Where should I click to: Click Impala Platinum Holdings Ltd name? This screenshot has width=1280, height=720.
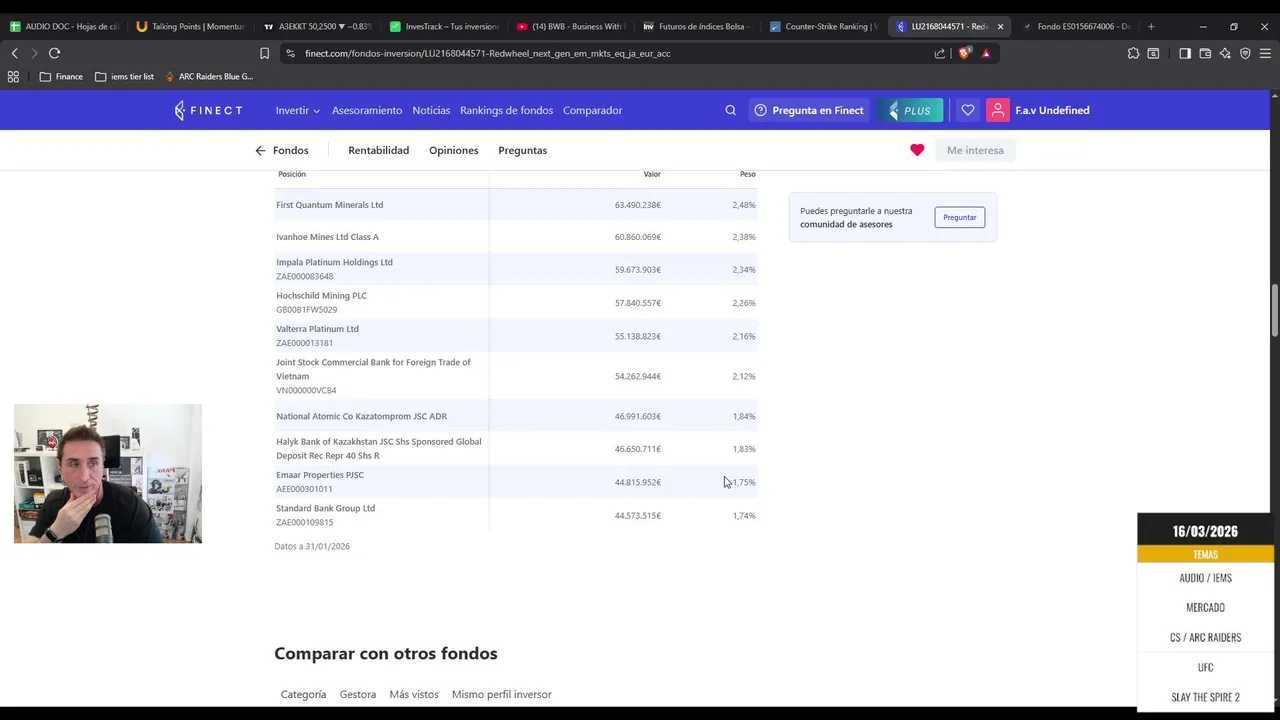(334, 262)
